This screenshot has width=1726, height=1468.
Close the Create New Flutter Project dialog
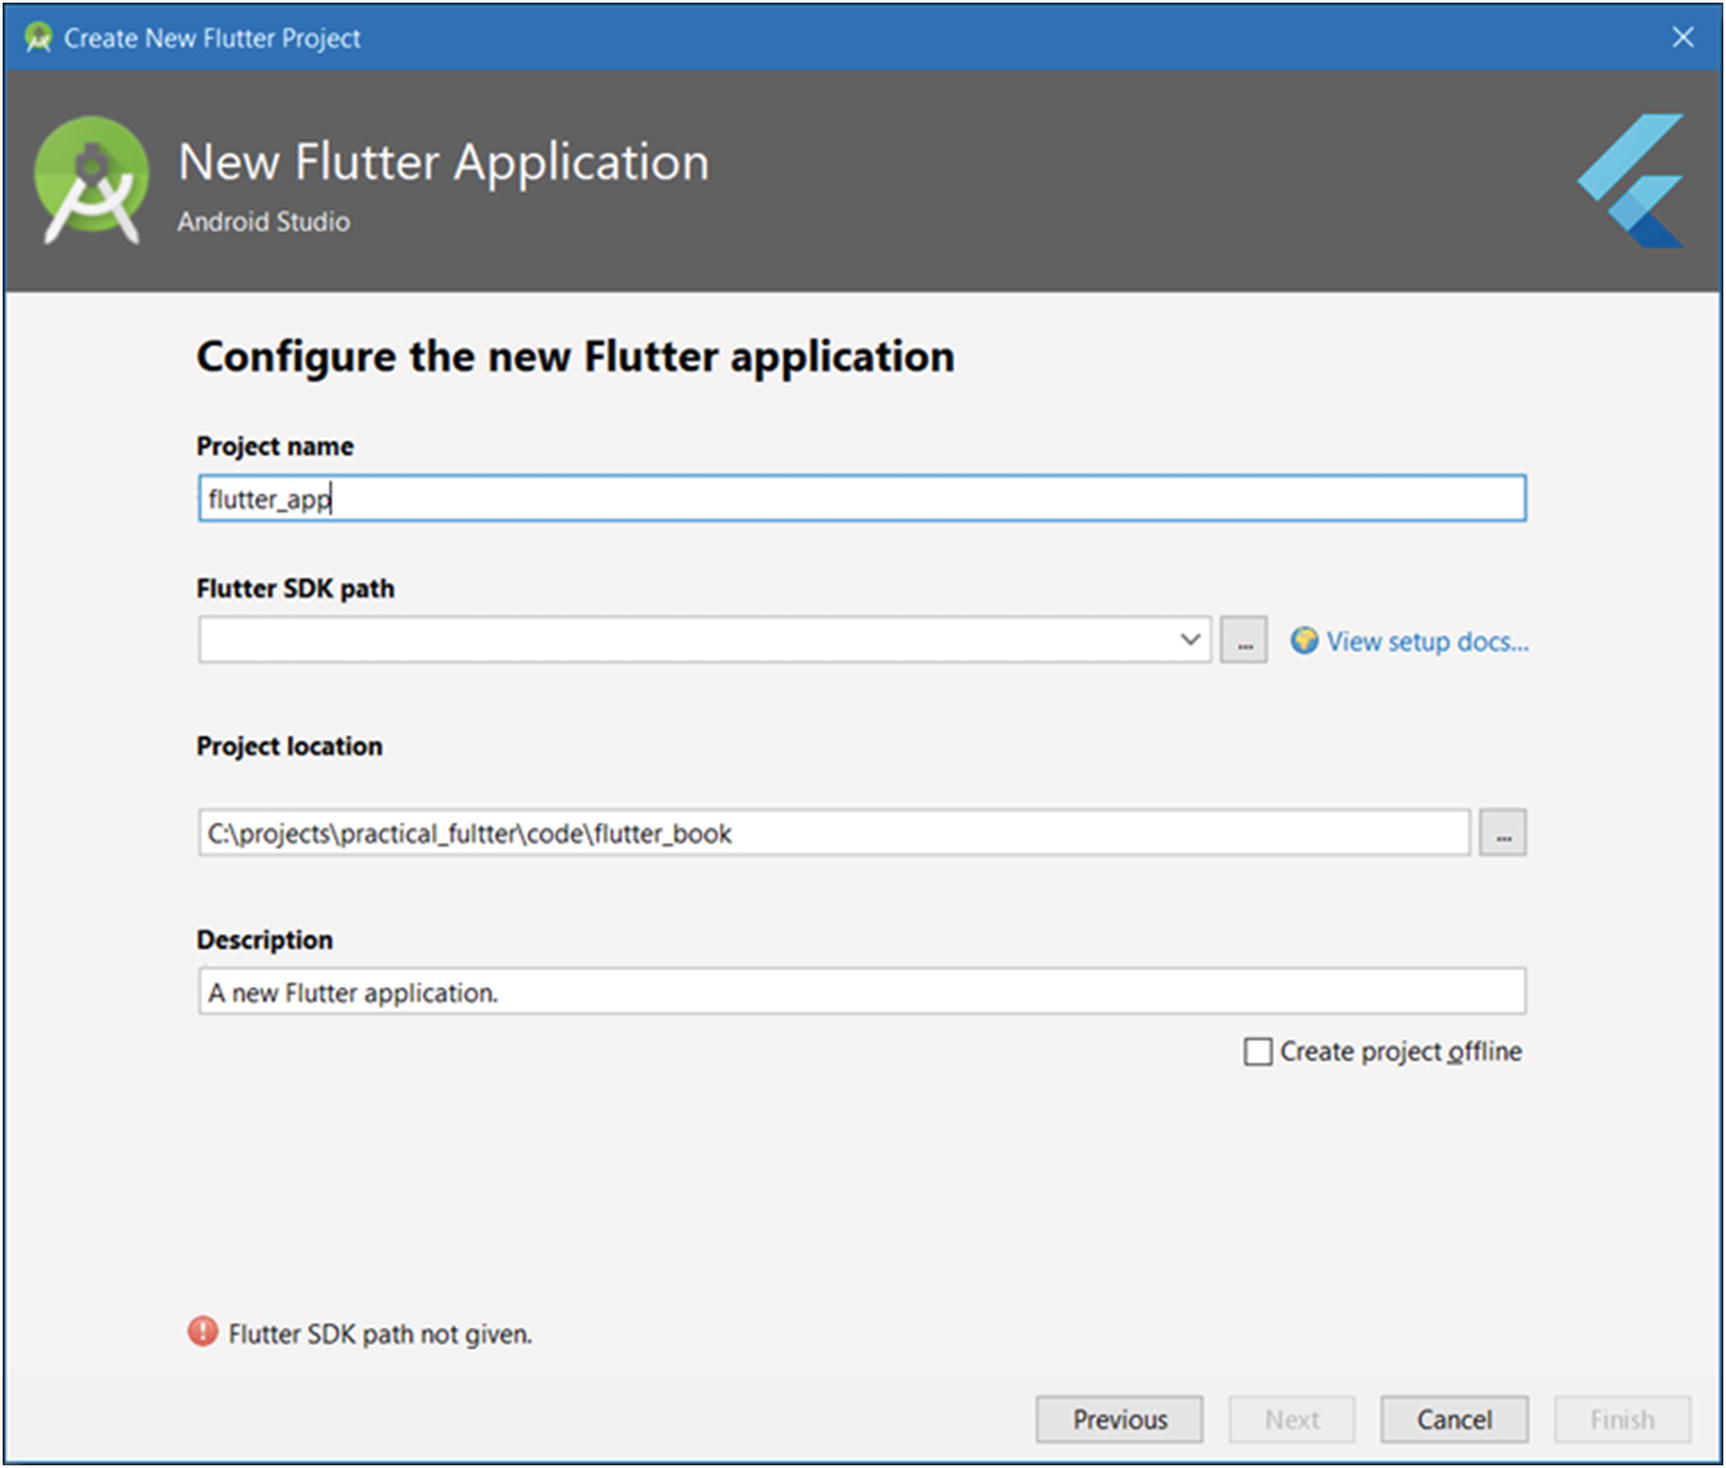tap(1683, 37)
